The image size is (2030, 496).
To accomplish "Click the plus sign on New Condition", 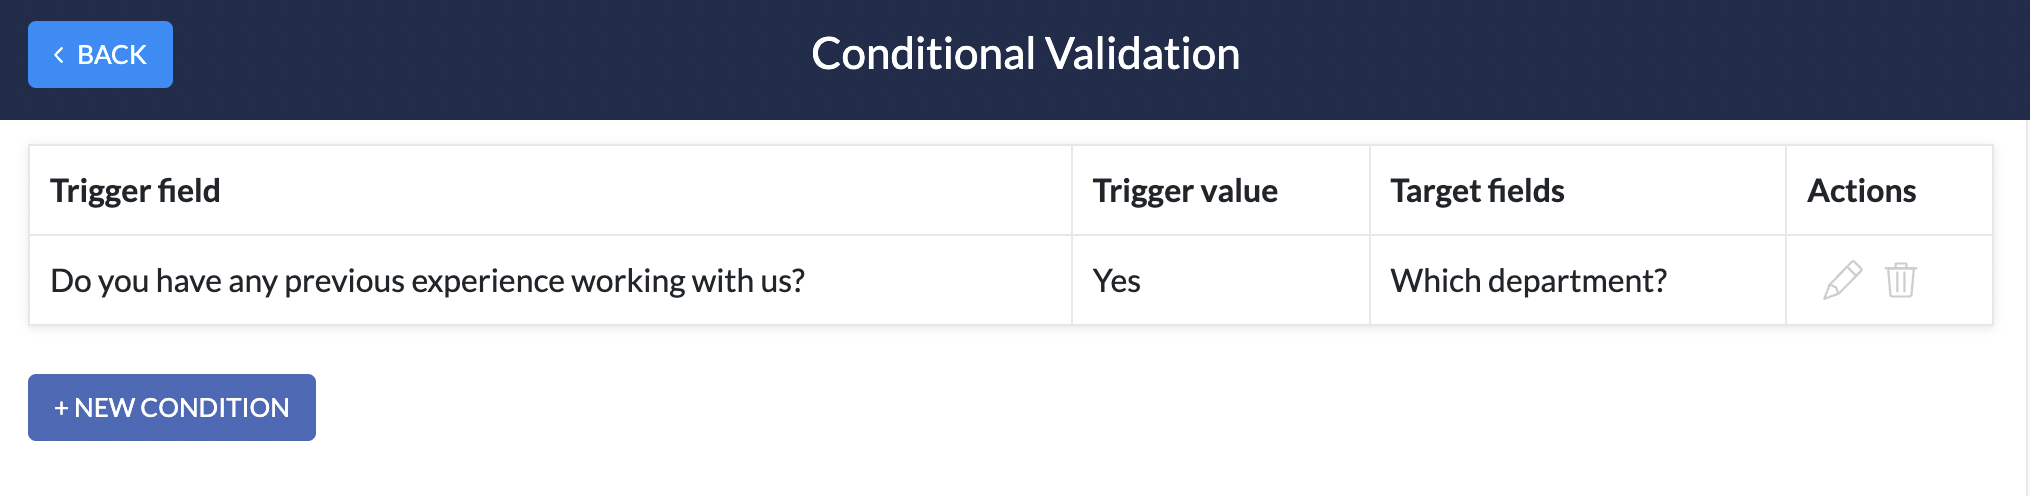I will pos(61,408).
